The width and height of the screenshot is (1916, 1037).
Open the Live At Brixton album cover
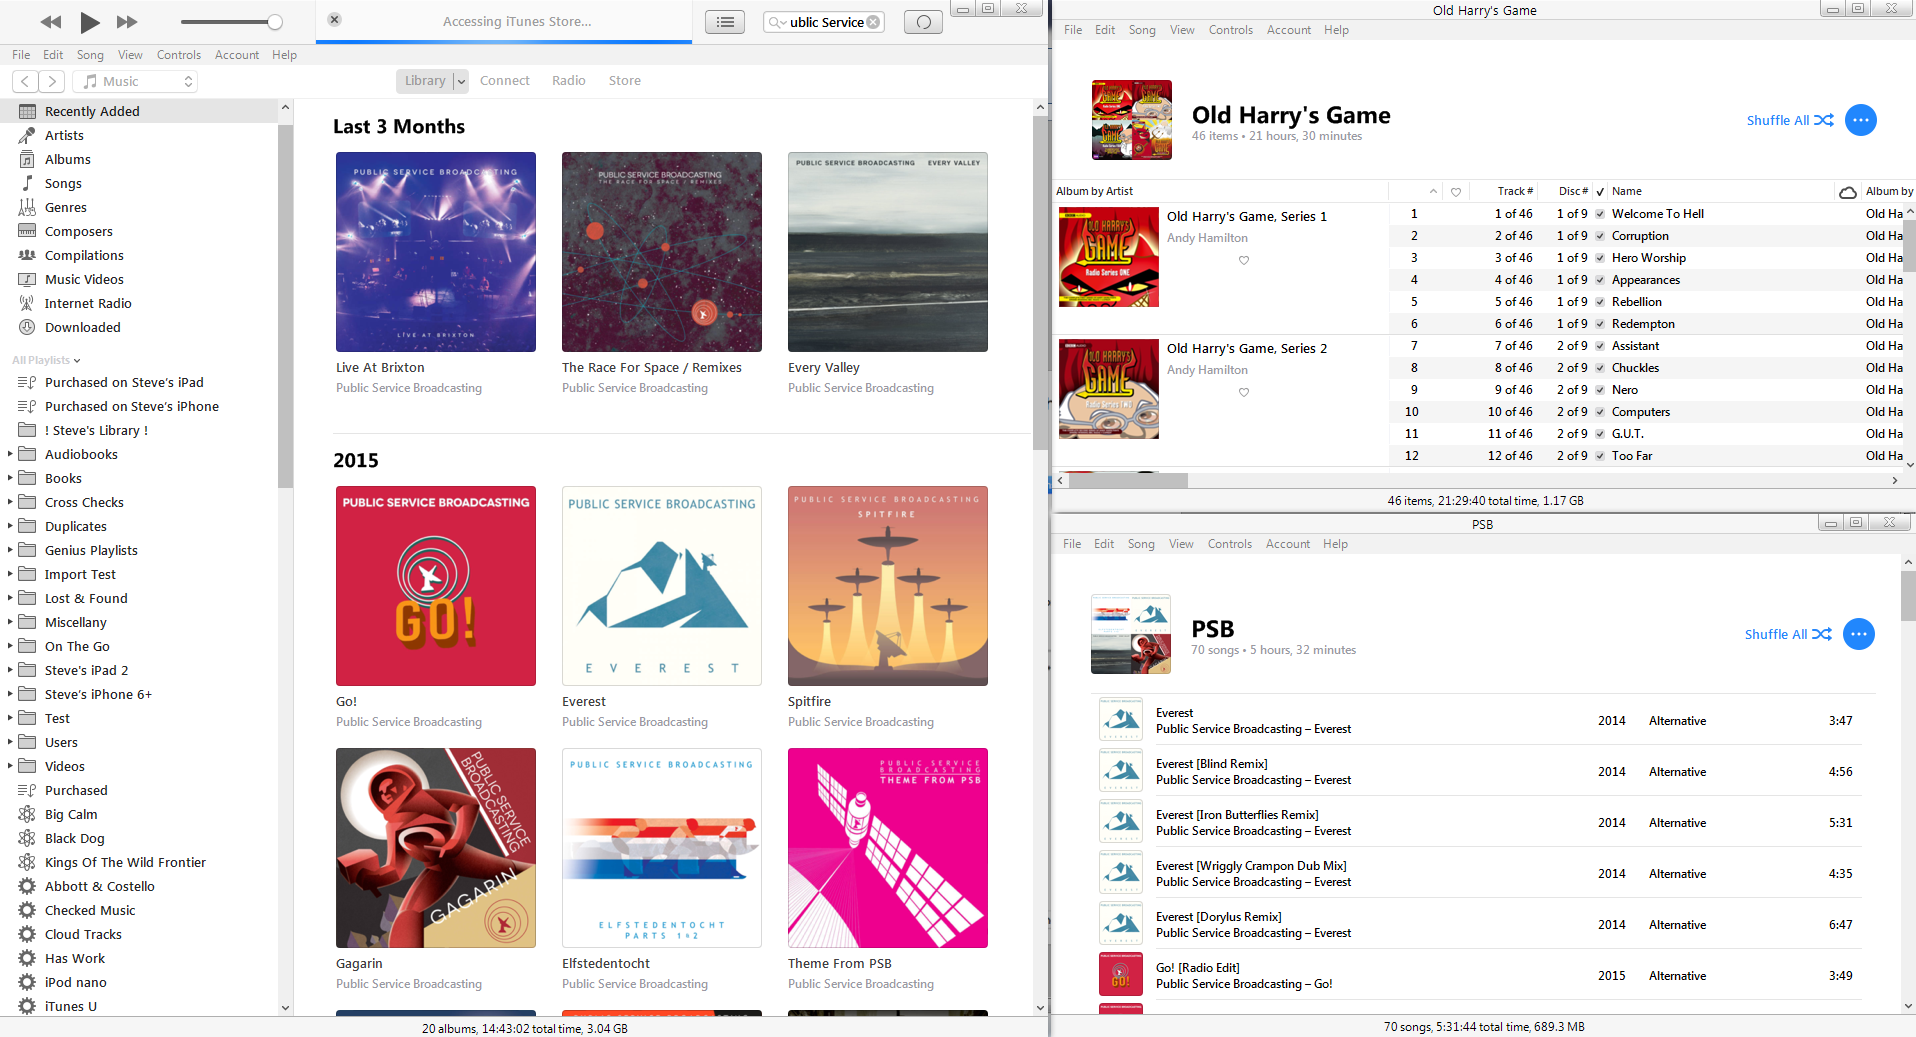coord(436,252)
